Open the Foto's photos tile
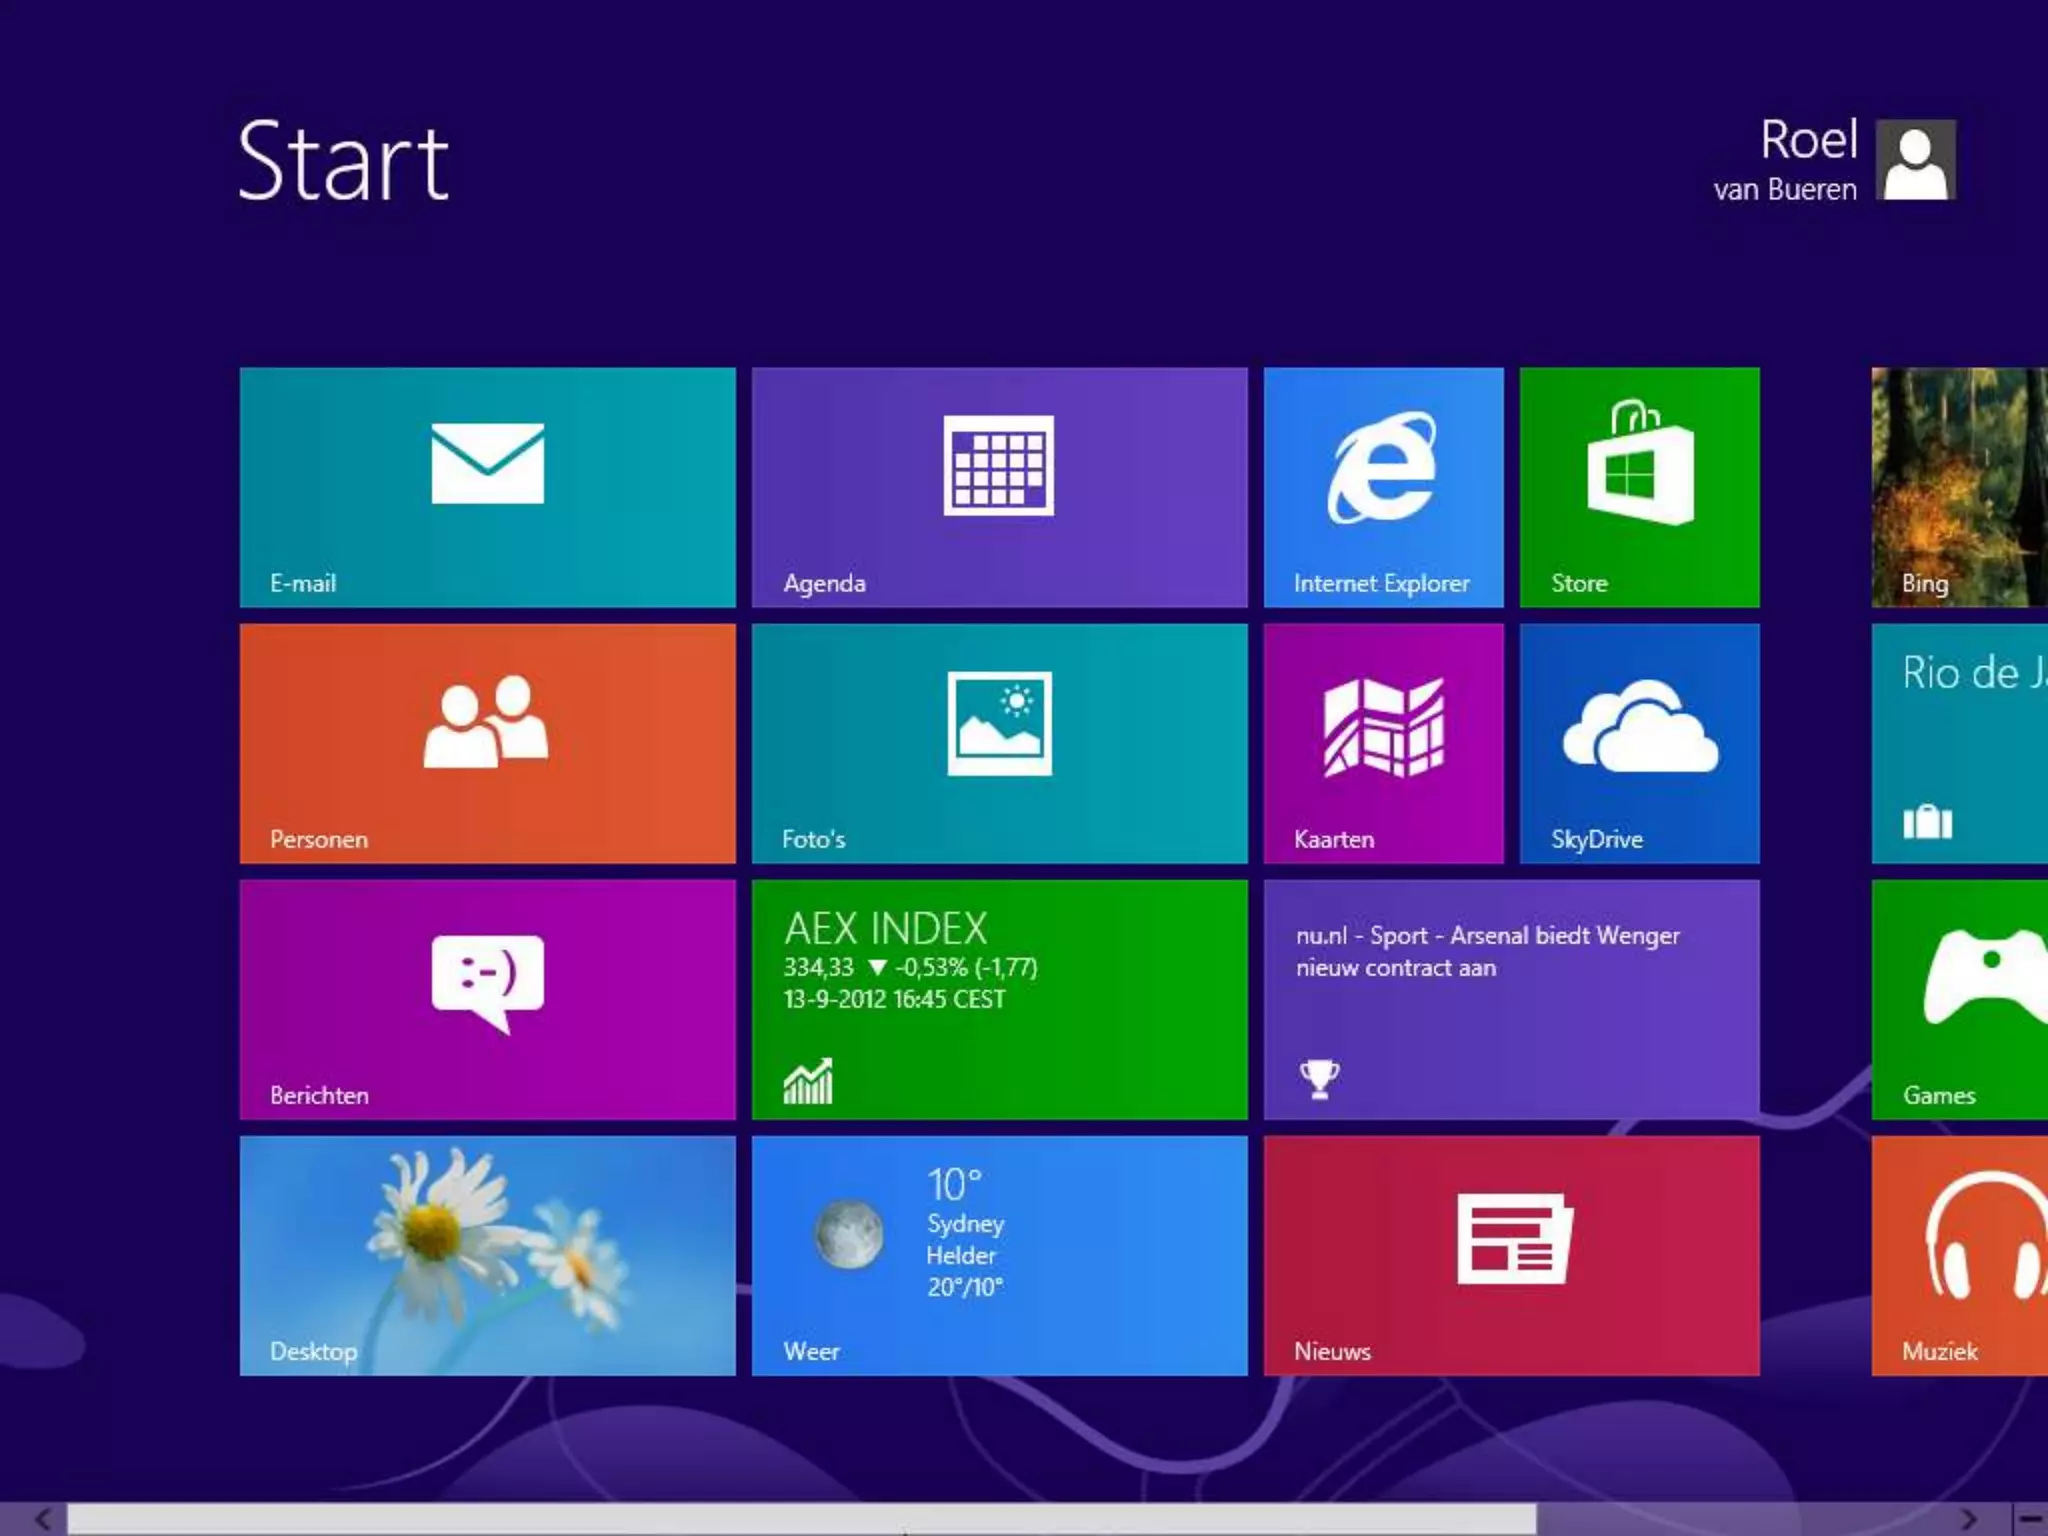This screenshot has width=2048, height=1536. pyautogui.click(x=1000, y=743)
